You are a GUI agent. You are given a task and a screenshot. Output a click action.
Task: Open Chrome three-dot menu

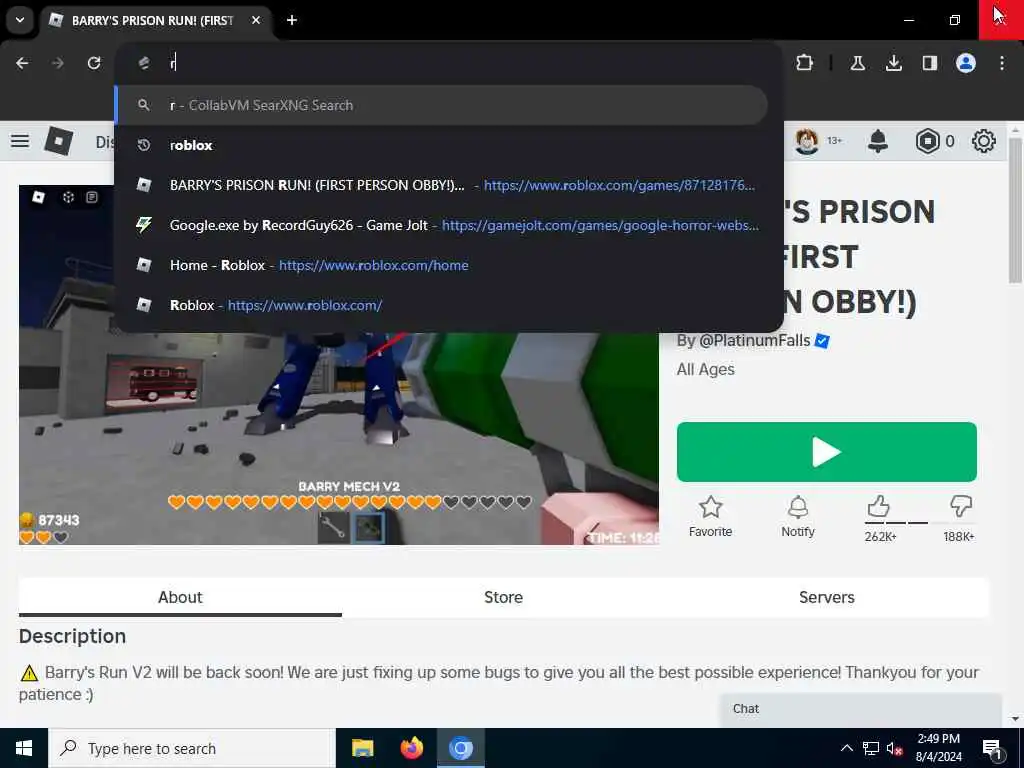tap(1002, 63)
